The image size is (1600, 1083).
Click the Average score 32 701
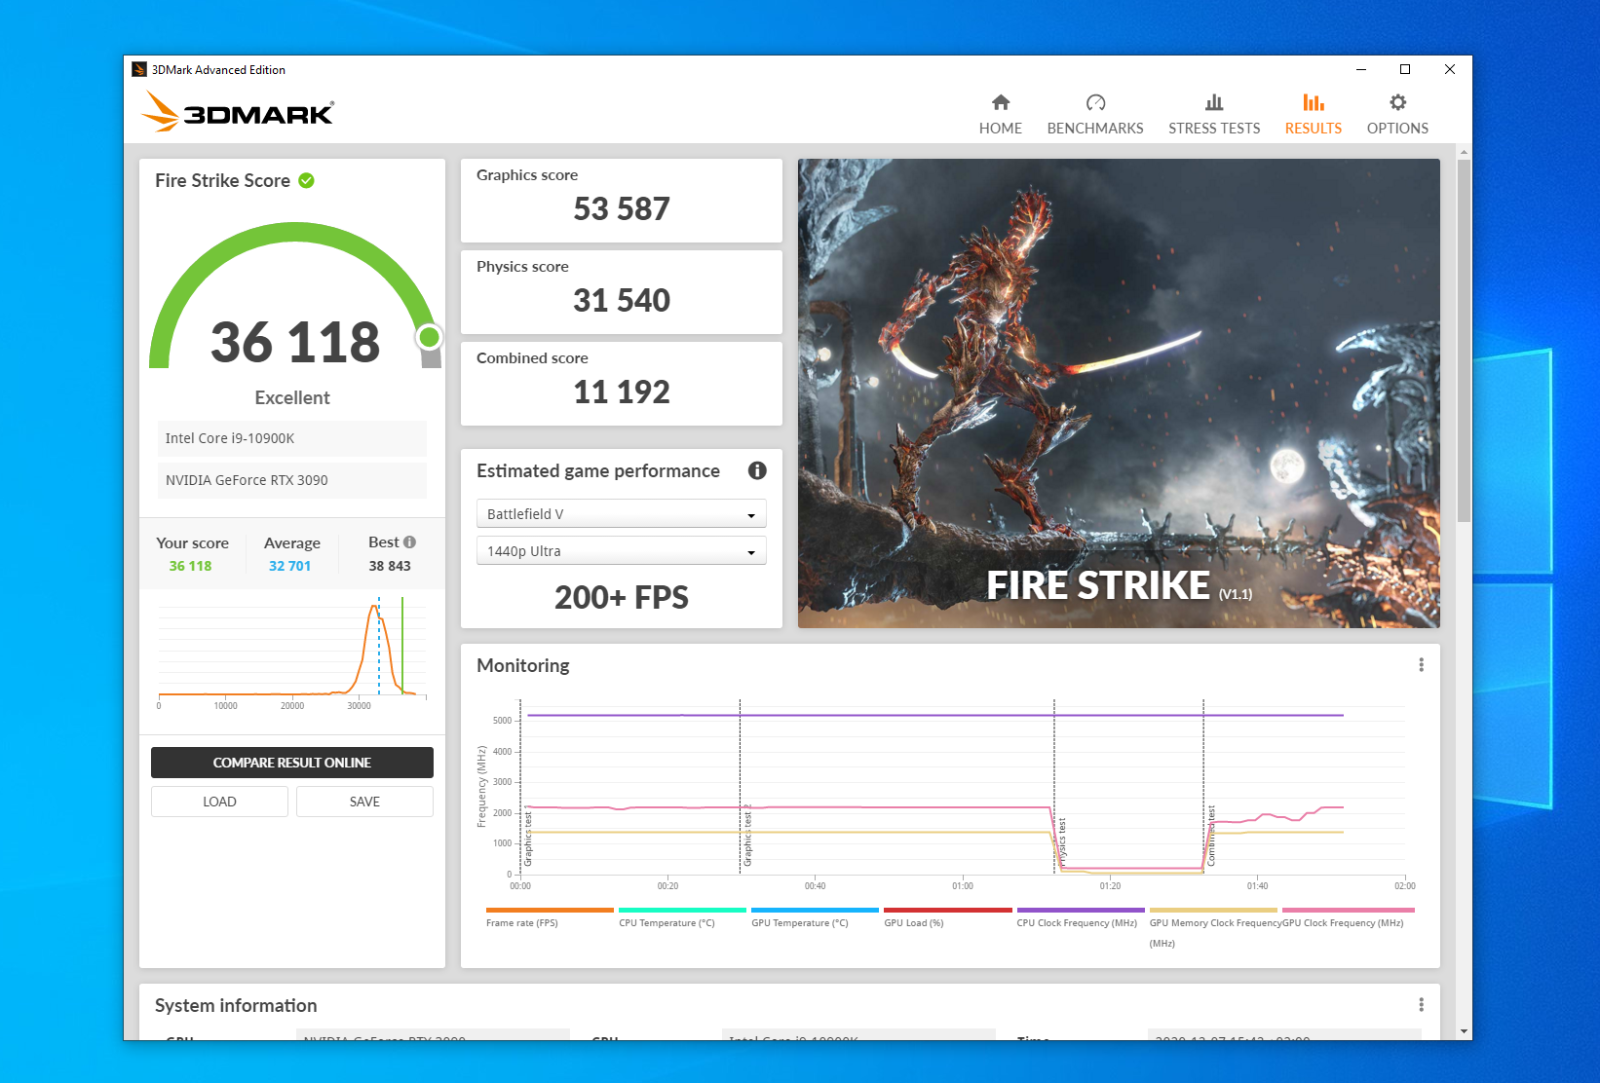point(290,566)
